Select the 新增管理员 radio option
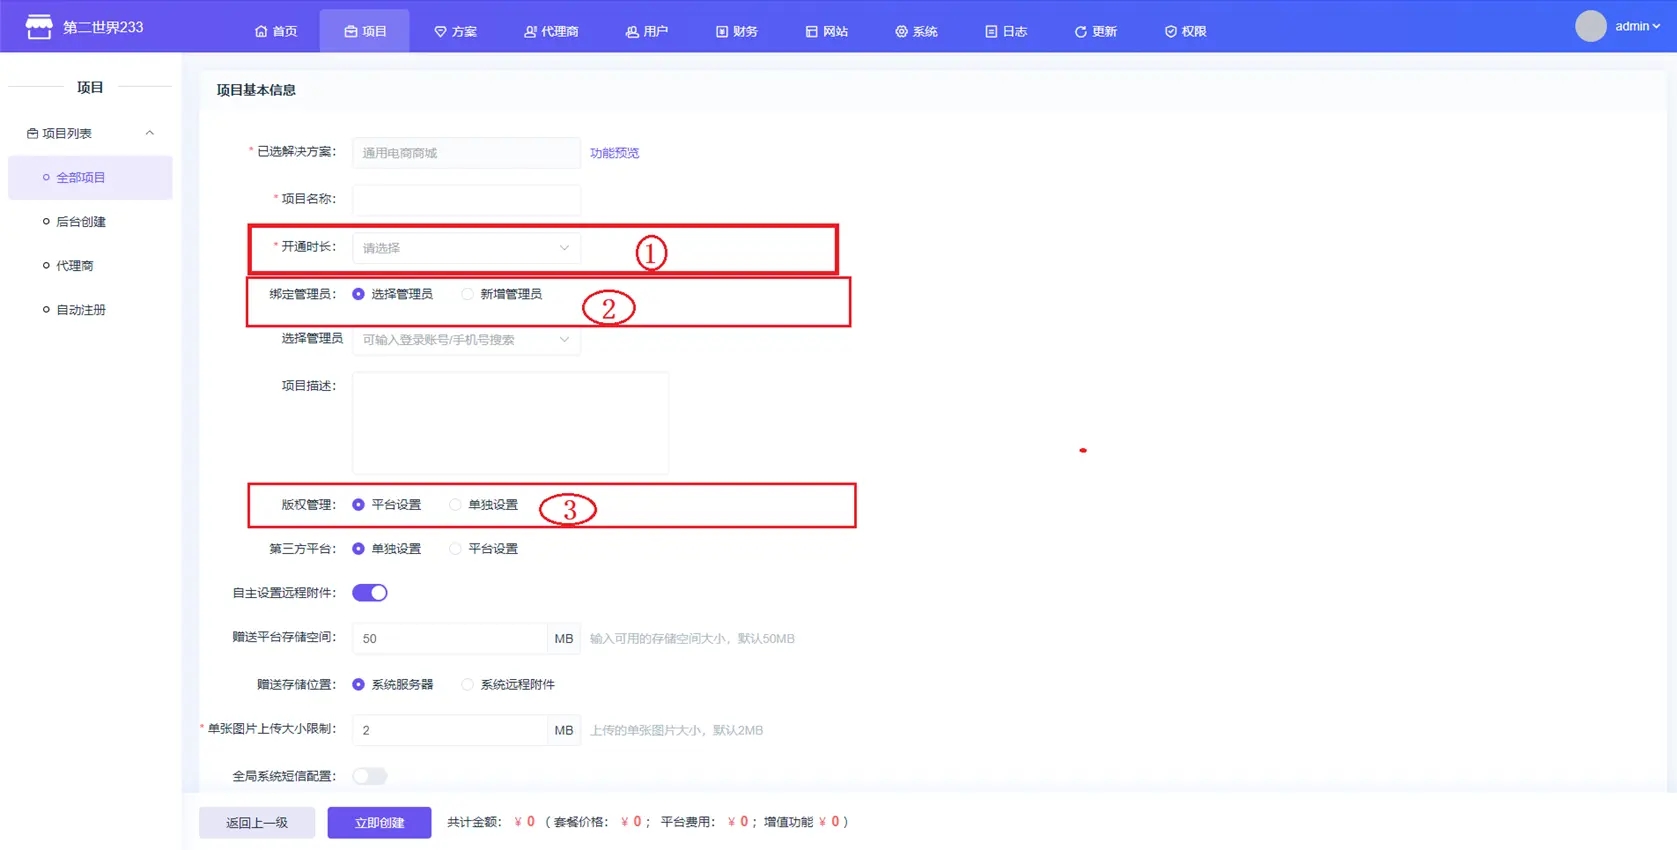Image resolution: width=1677 pixels, height=850 pixels. 467,294
